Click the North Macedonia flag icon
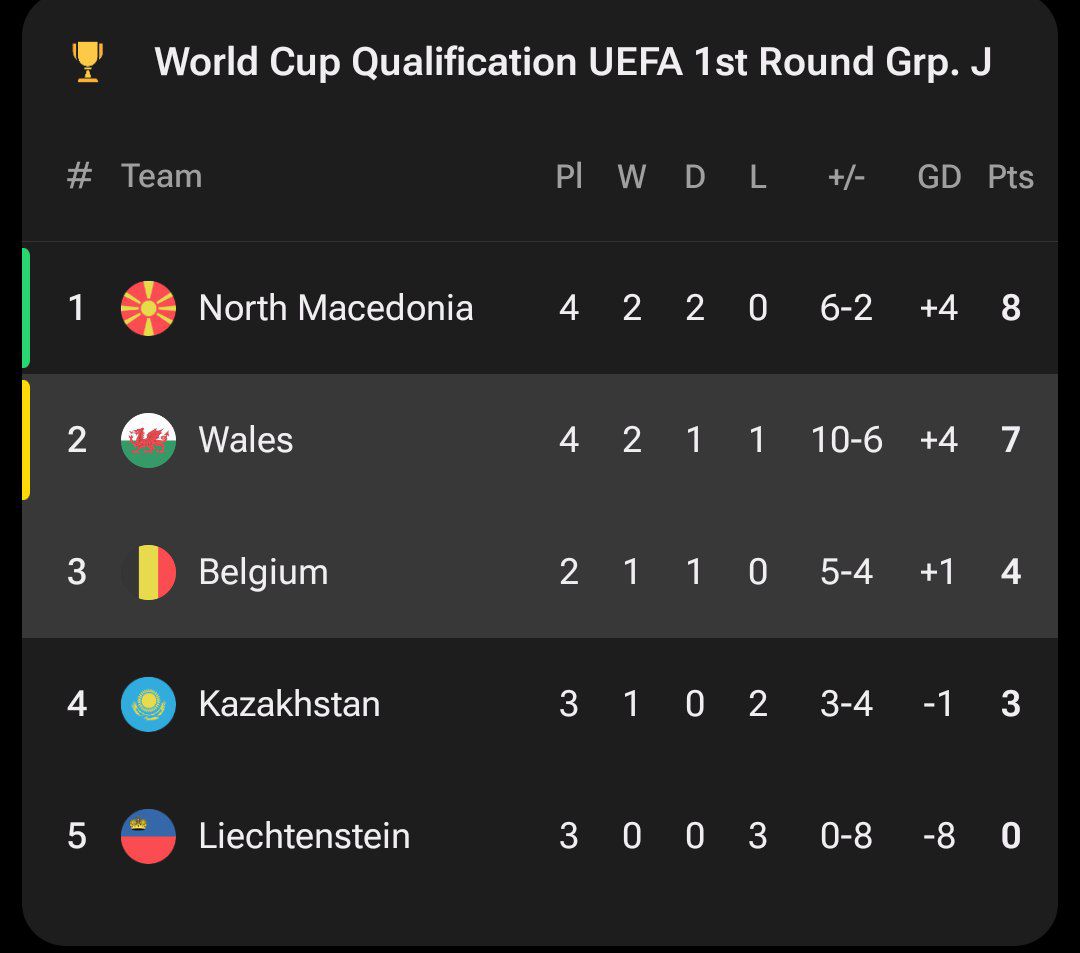The height and width of the screenshot is (953, 1080). click(x=148, y=308)
